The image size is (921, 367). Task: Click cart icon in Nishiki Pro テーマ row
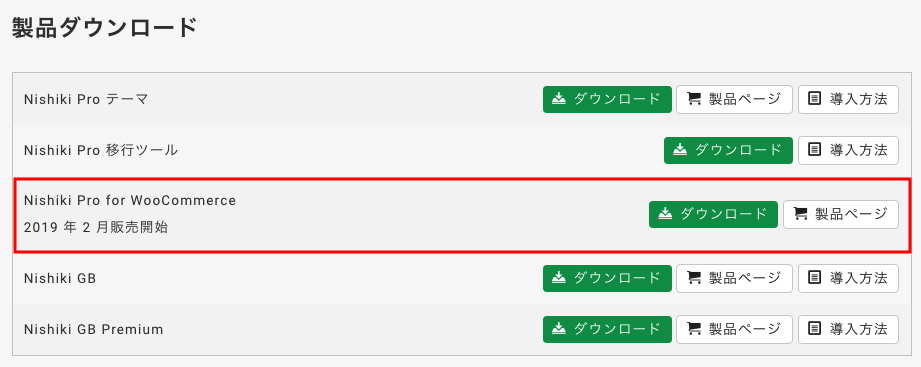tap(694, 99)
